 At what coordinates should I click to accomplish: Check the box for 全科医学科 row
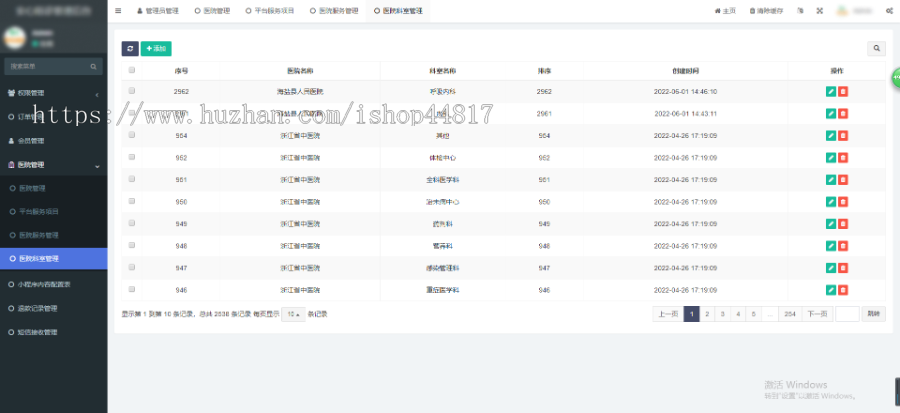coord(131,178)
